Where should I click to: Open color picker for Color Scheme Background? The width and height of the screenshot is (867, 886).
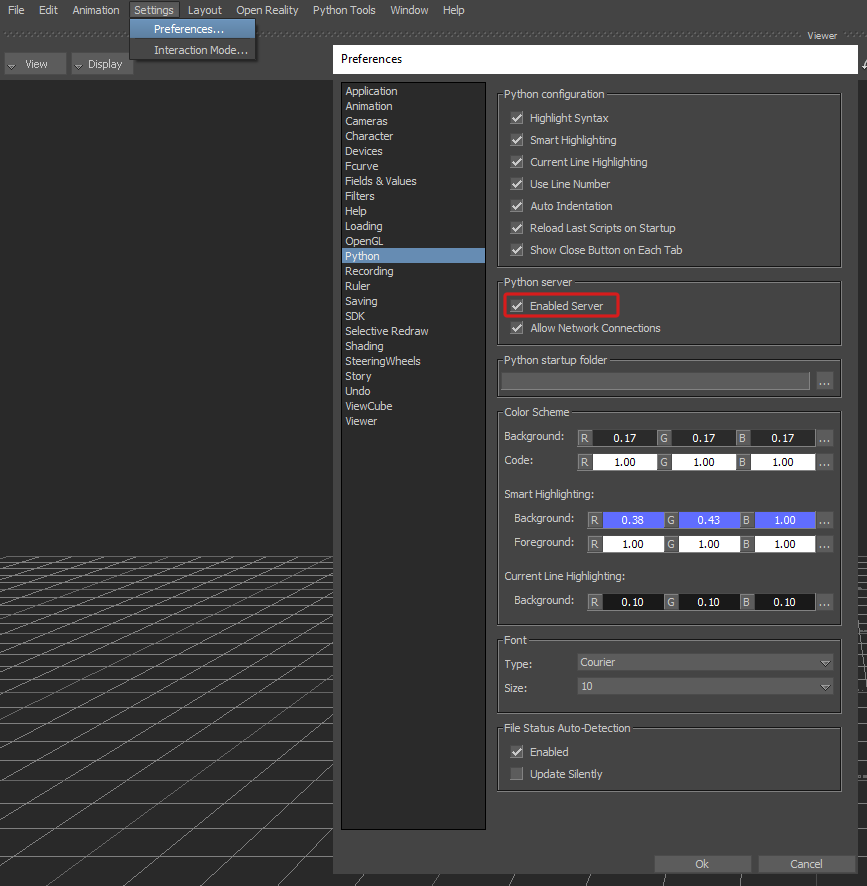(825, 438)
